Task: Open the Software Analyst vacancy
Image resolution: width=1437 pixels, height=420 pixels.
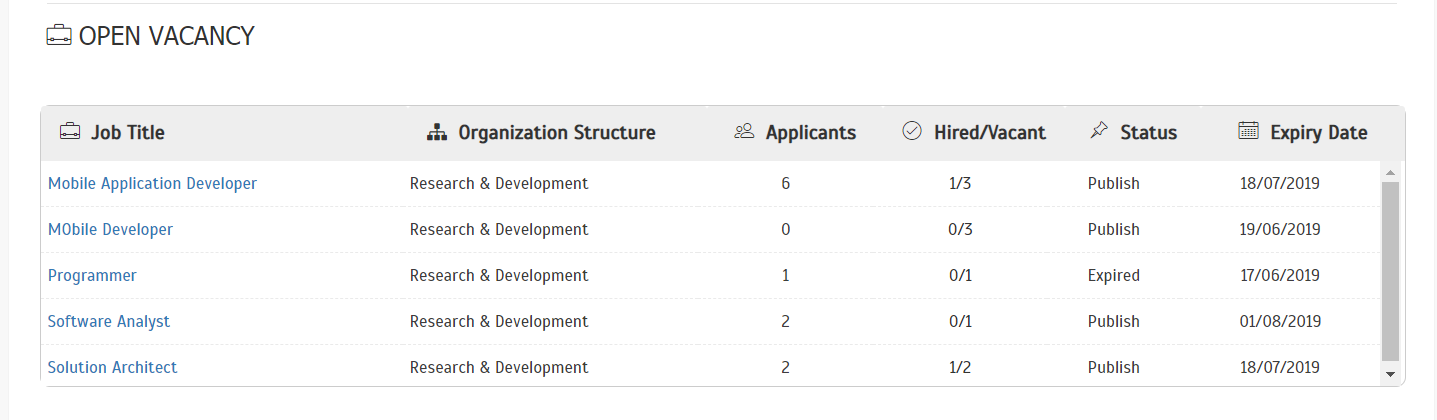Action: [109, 321]
